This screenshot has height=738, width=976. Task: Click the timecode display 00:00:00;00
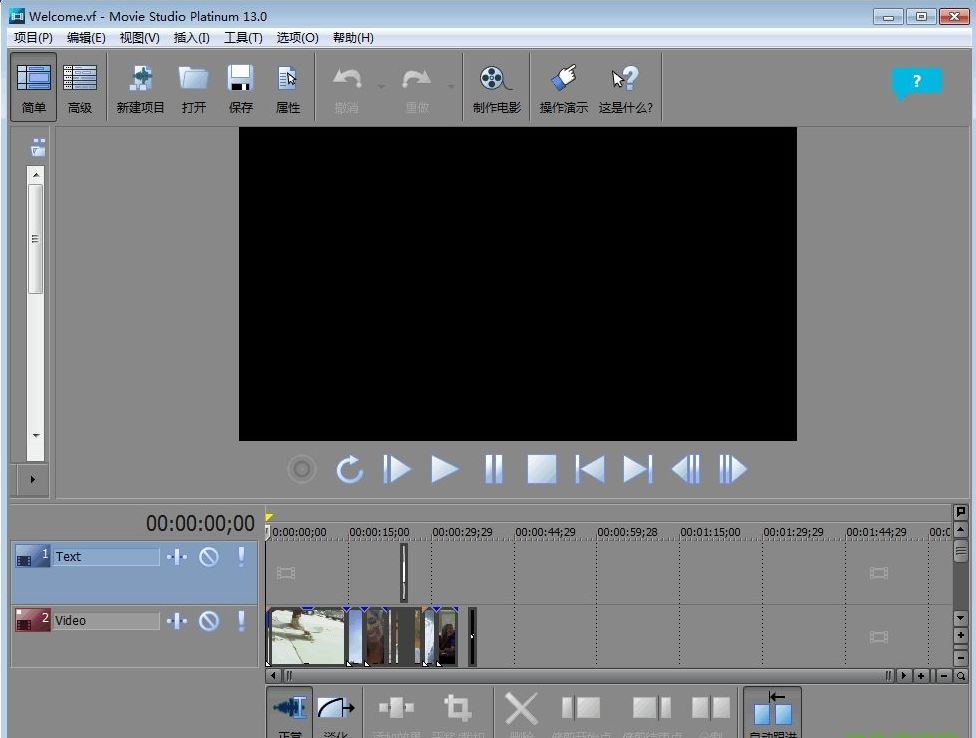(x=200, y=523)
